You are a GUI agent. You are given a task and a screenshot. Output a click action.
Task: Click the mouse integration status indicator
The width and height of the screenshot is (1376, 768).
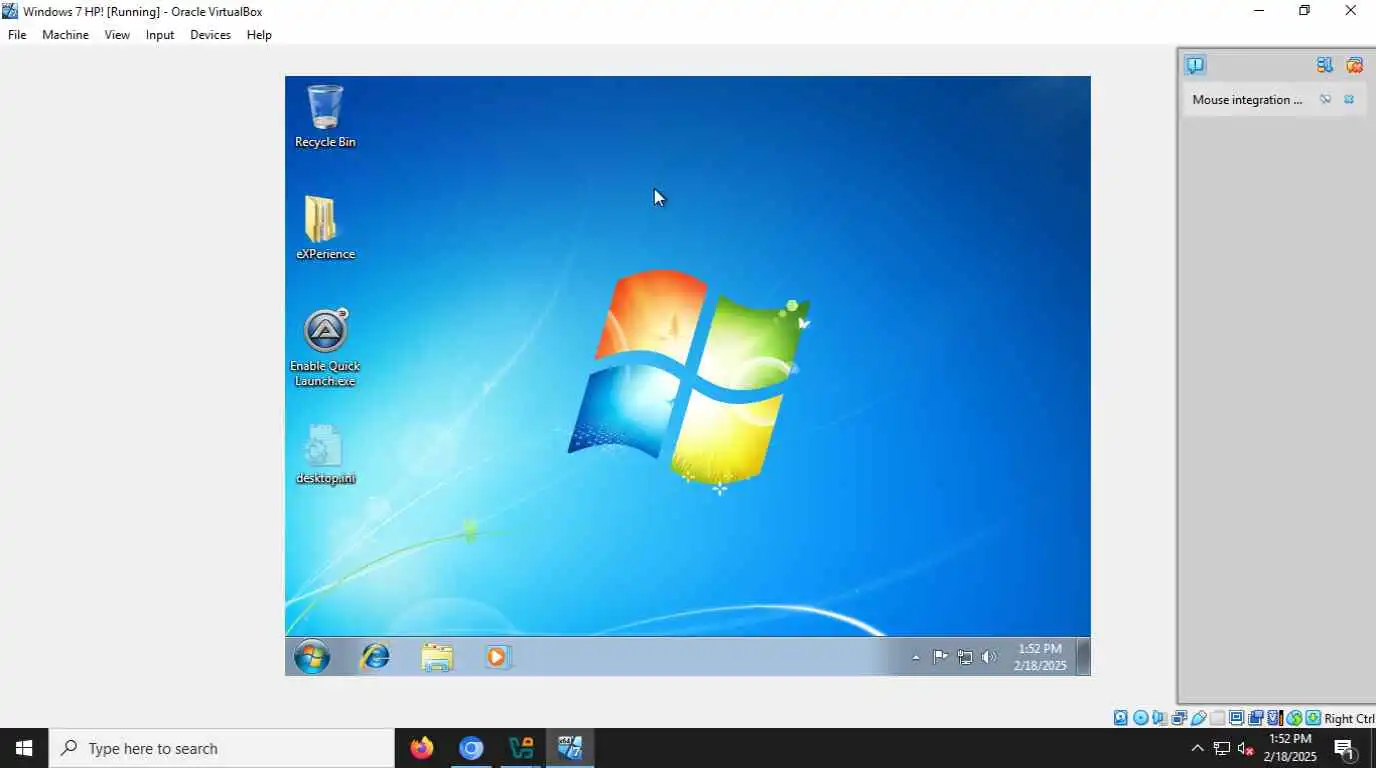click(x=1293, y=718)
